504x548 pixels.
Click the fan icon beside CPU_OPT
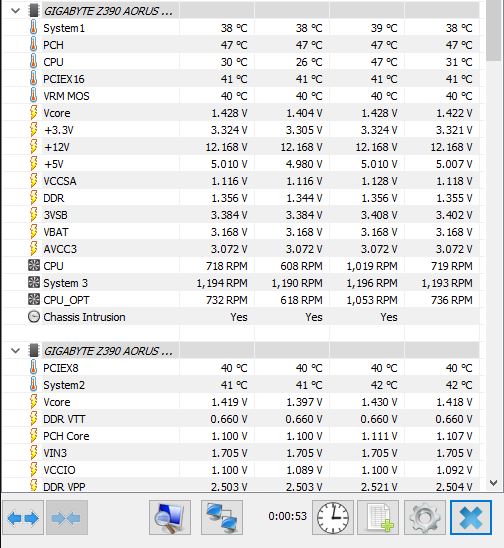click(34, 300)
